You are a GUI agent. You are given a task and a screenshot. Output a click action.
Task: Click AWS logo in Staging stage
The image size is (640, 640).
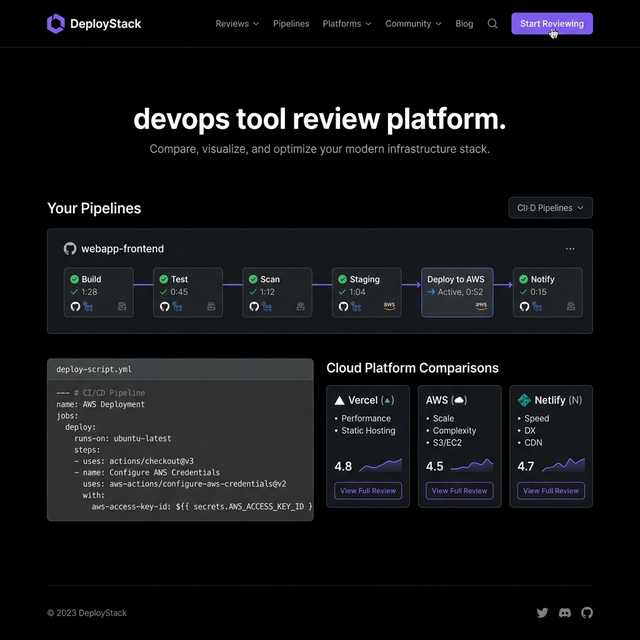(x=389, y=306)
